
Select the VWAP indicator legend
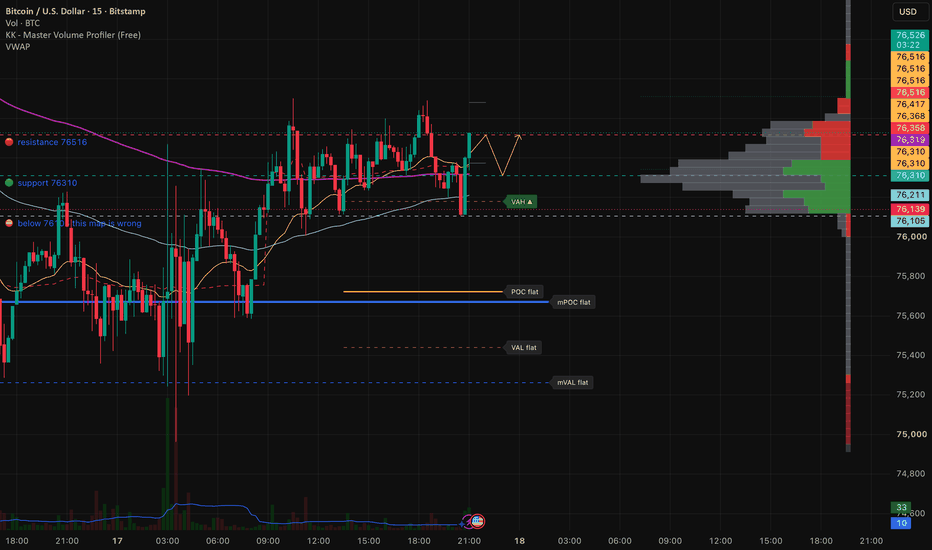tap(18, 47)
